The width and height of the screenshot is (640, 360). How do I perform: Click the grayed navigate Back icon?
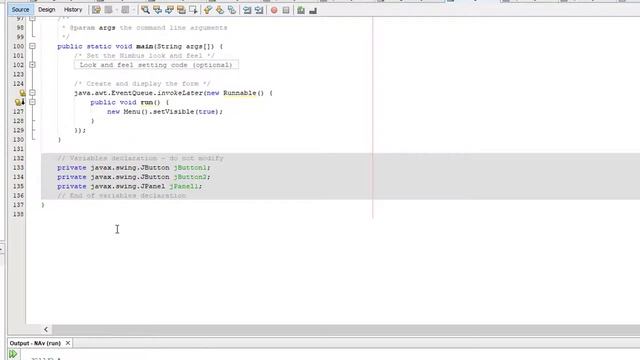pos(108,10)
